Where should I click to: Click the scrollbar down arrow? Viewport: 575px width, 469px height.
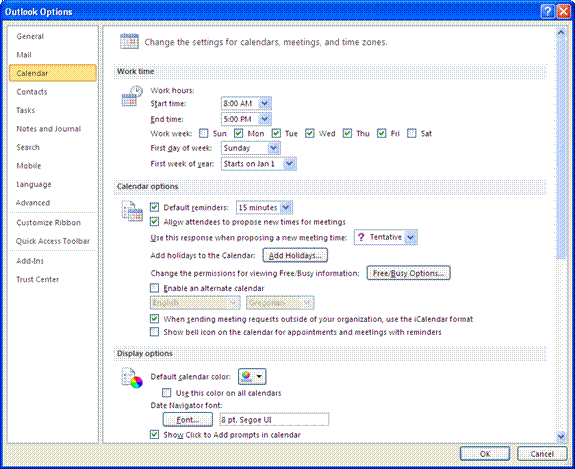pyautogui.click(x=561, y=436)
